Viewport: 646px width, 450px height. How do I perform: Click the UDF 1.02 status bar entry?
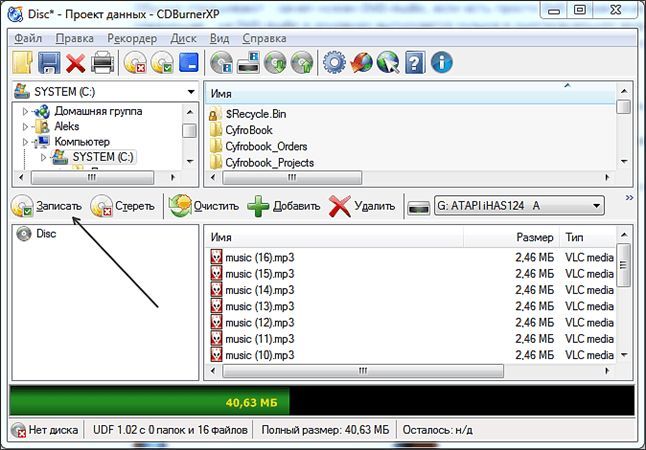click(170, 430)
